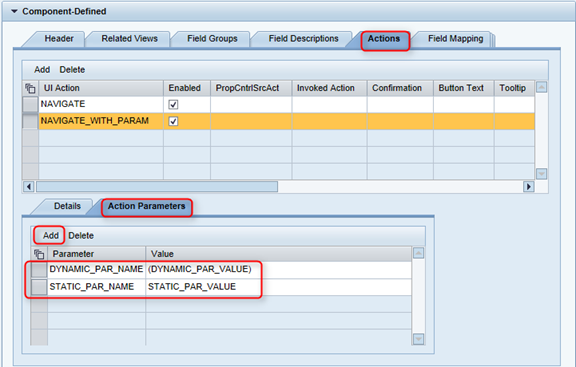
Task: Switch to Field Descriptions tab
Action: coord(303,39)
